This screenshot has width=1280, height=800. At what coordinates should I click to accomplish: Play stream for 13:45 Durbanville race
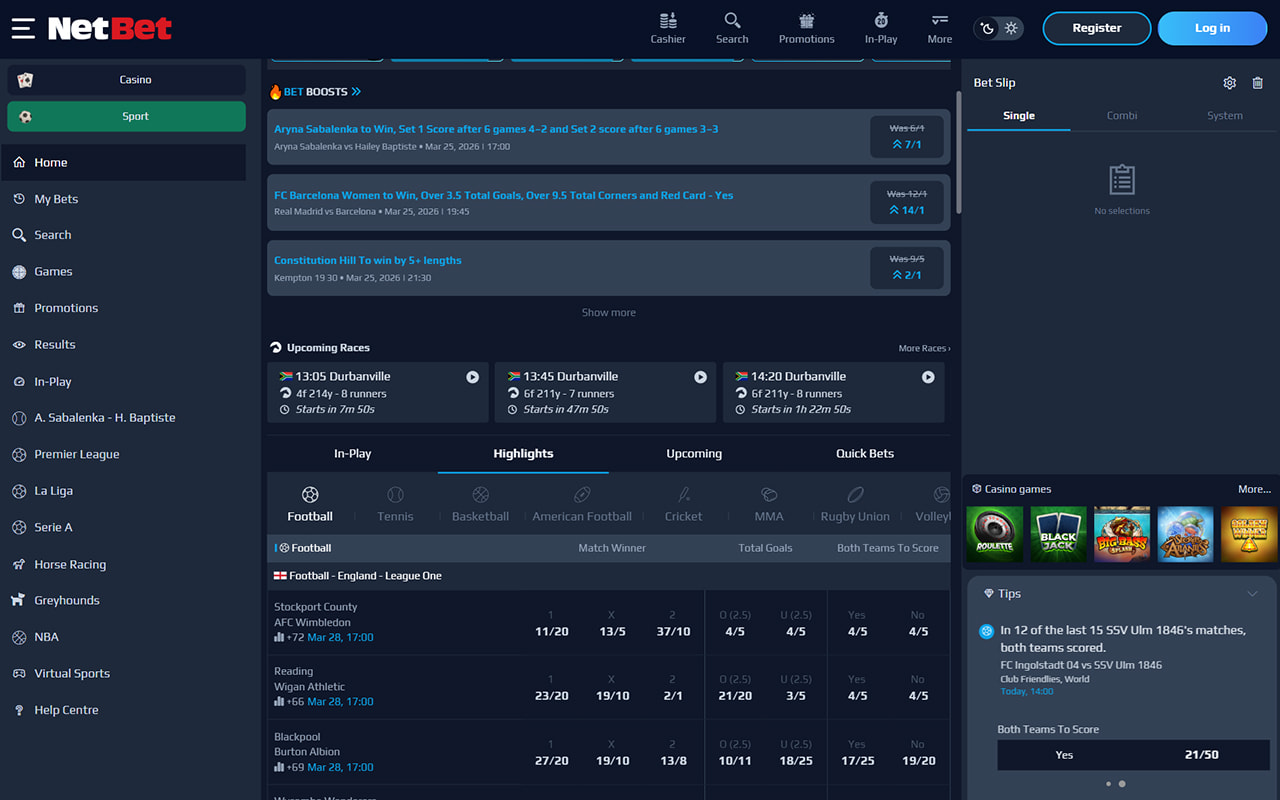point(700,377)
